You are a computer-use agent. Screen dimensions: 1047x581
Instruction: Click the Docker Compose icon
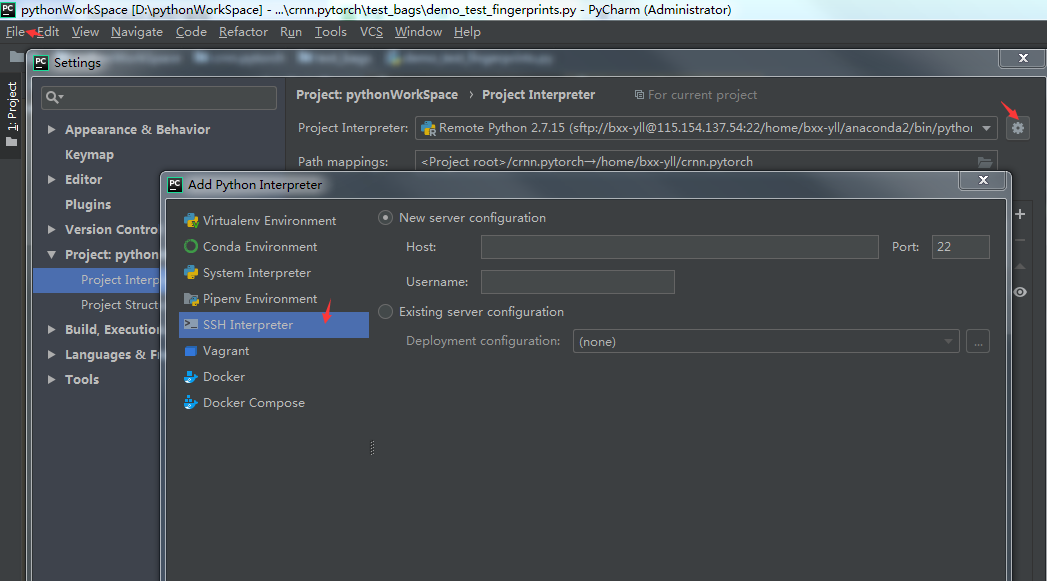tap(191, 403)
